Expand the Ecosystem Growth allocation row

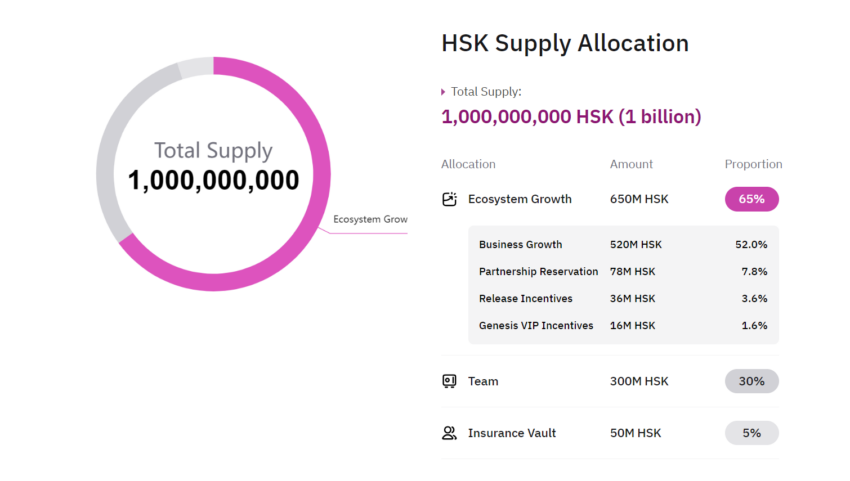point(519,199)
